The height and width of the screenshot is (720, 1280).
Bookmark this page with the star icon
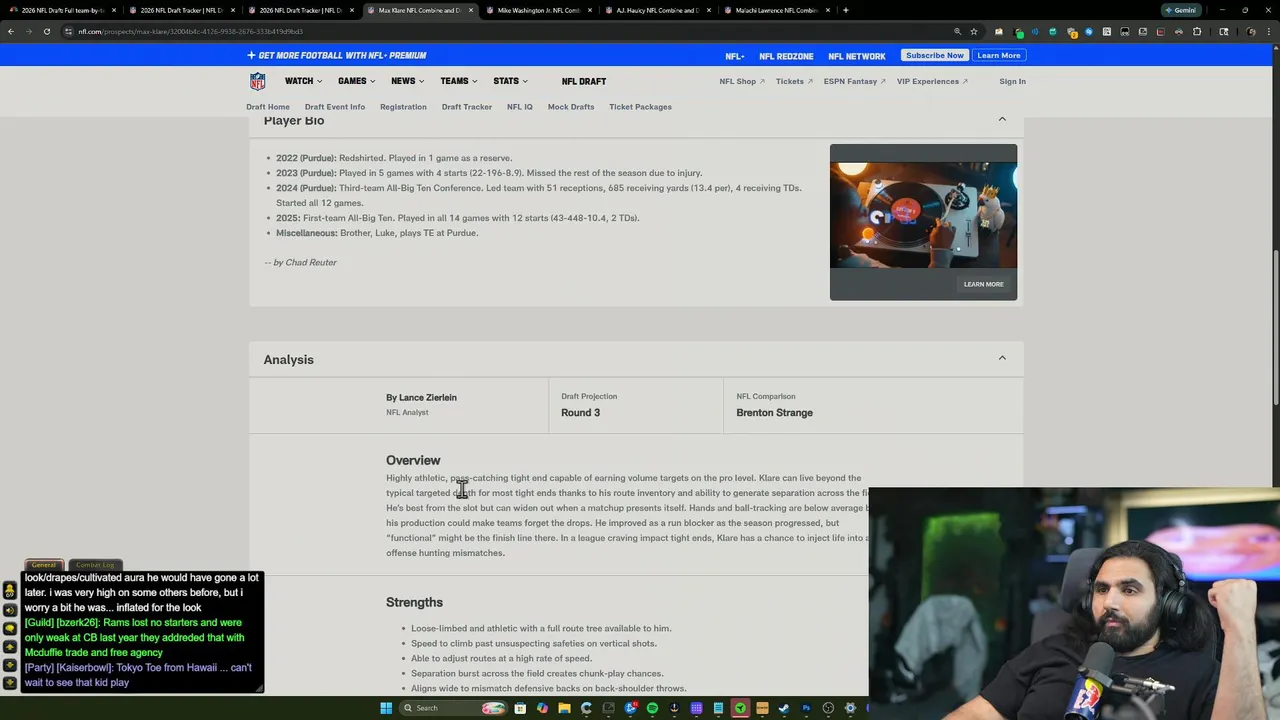(x=973, y=31)
